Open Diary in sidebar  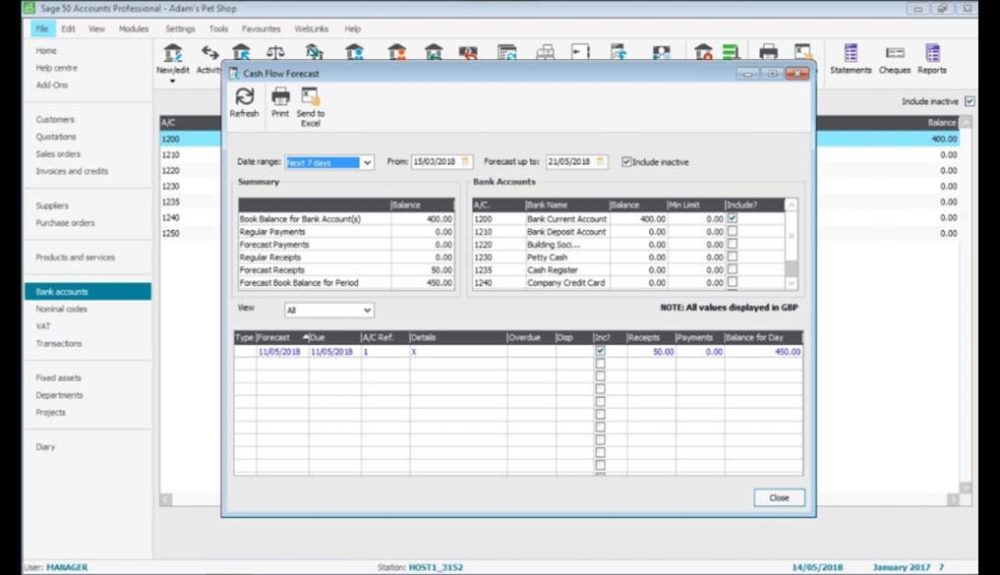(x=45, y=446)
